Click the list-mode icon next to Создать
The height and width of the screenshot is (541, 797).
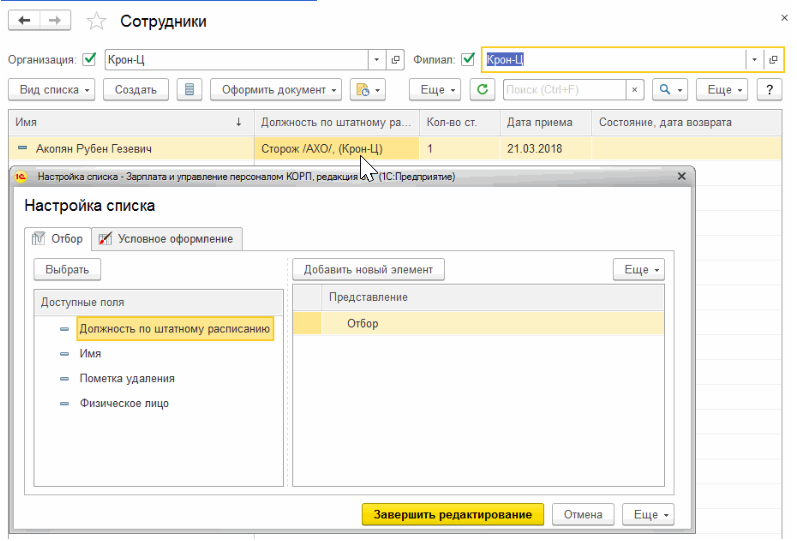point(190,90)
